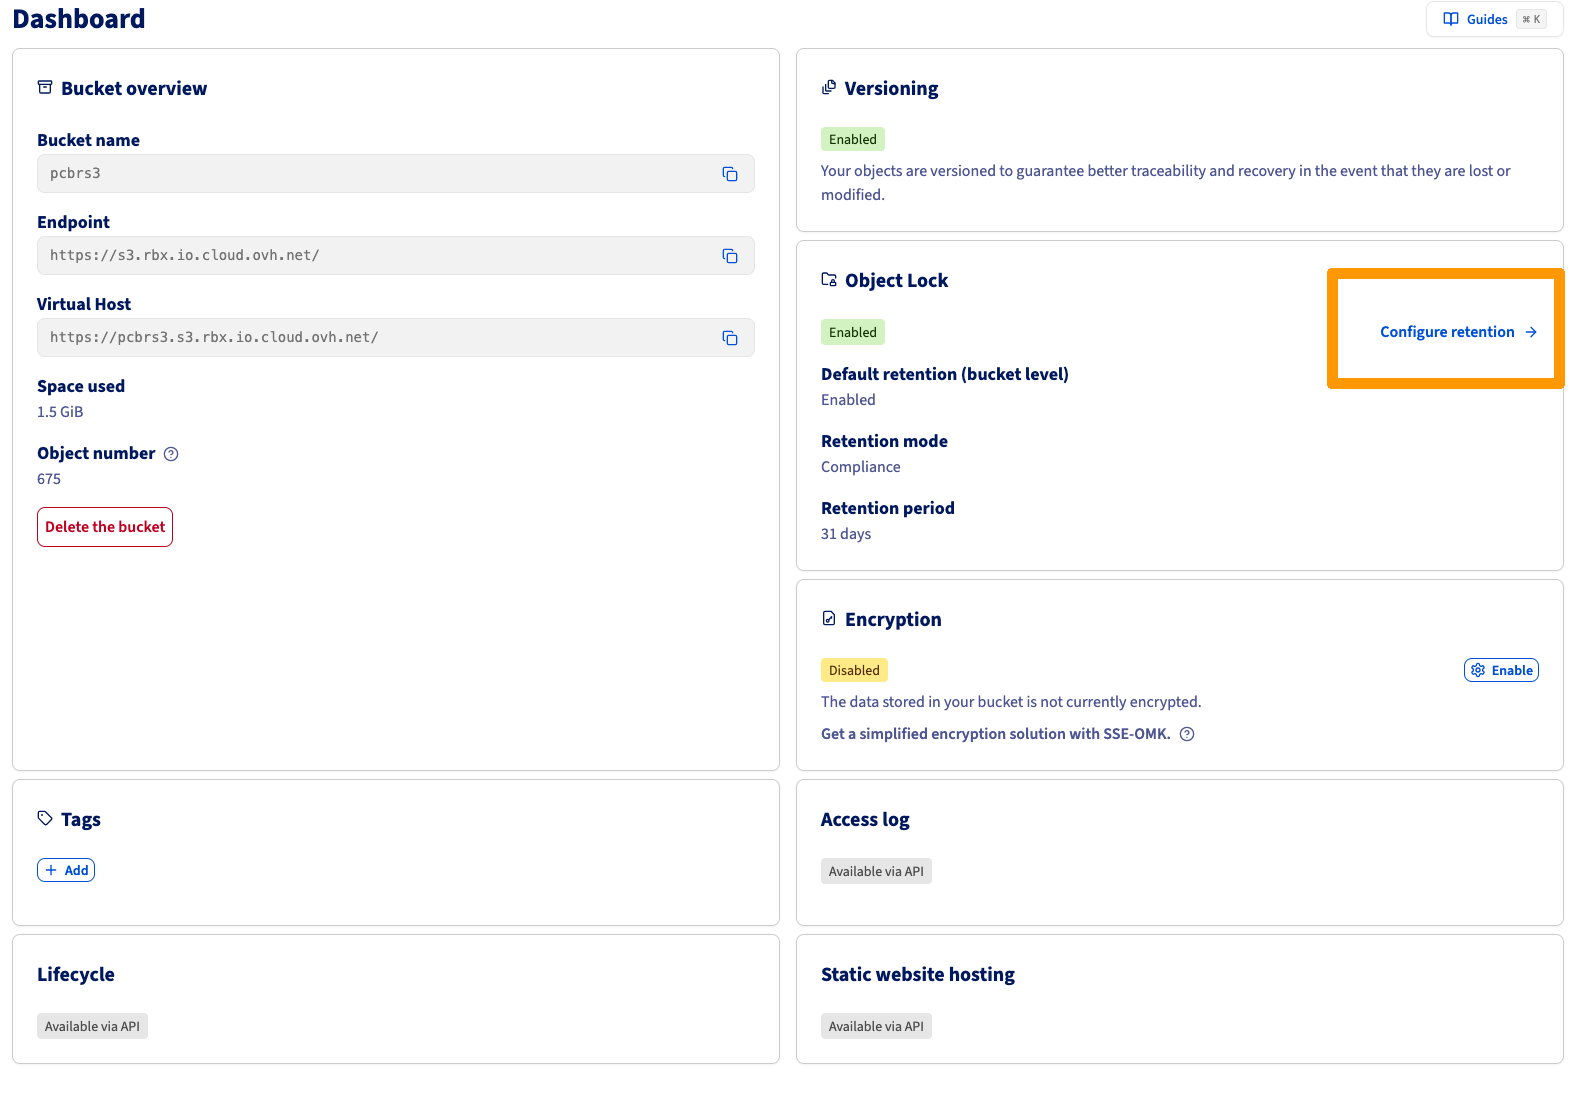Open Configure retention link
The height and width of the screenshot is (1100, 1584).
(x=1457, y=332)
